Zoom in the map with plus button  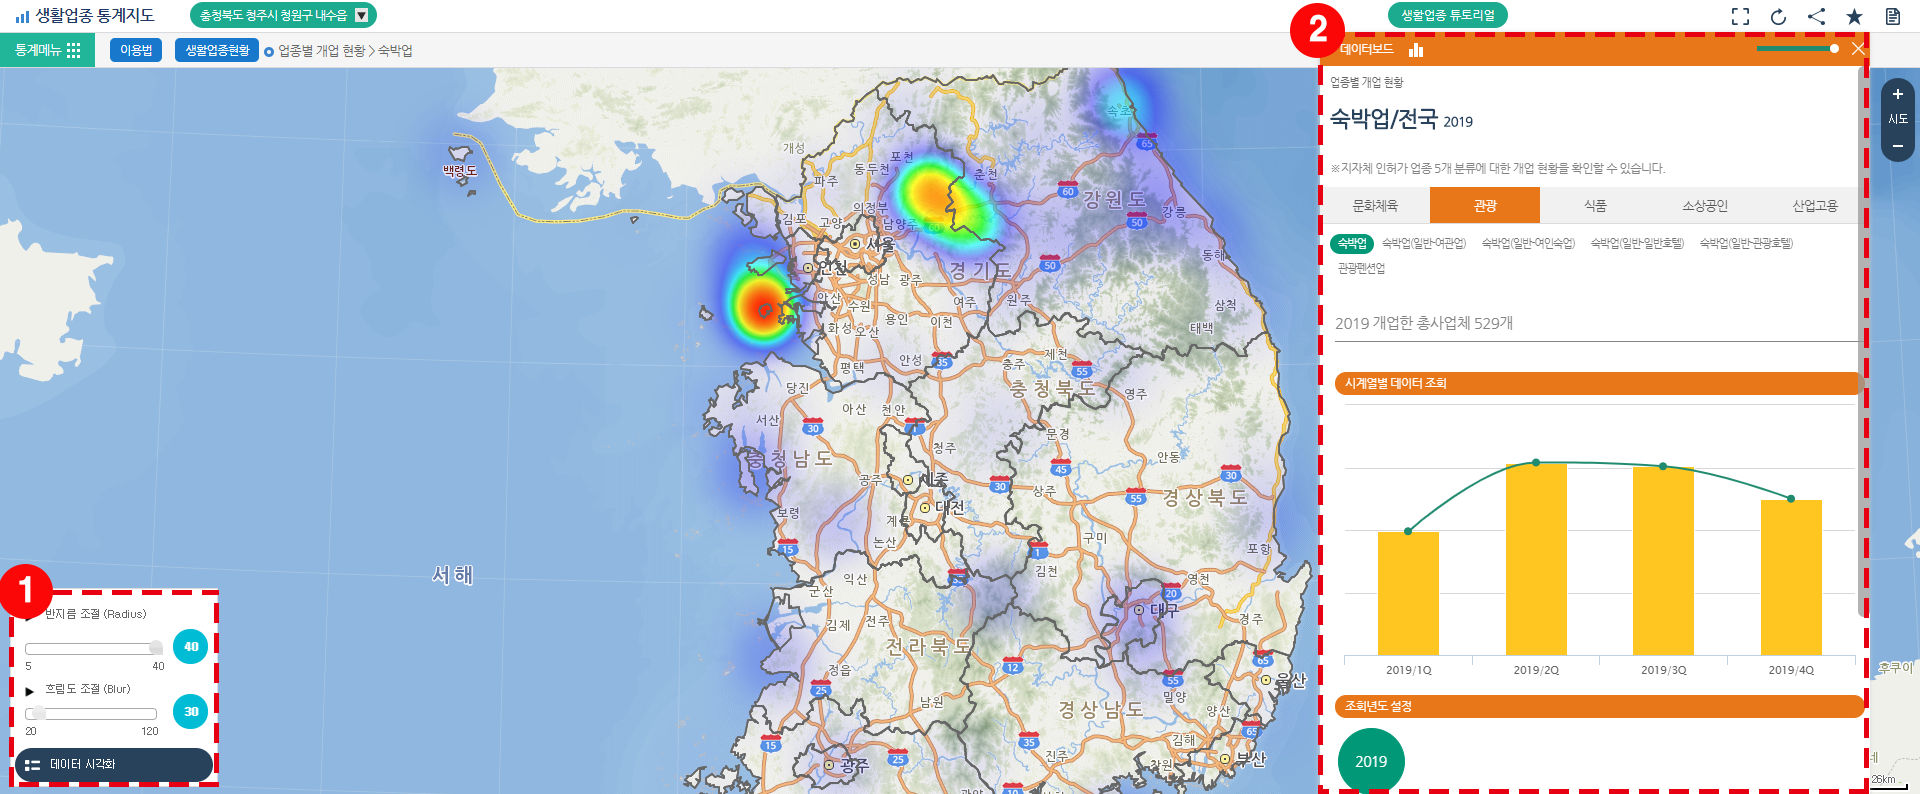(x=1897, y=94)
